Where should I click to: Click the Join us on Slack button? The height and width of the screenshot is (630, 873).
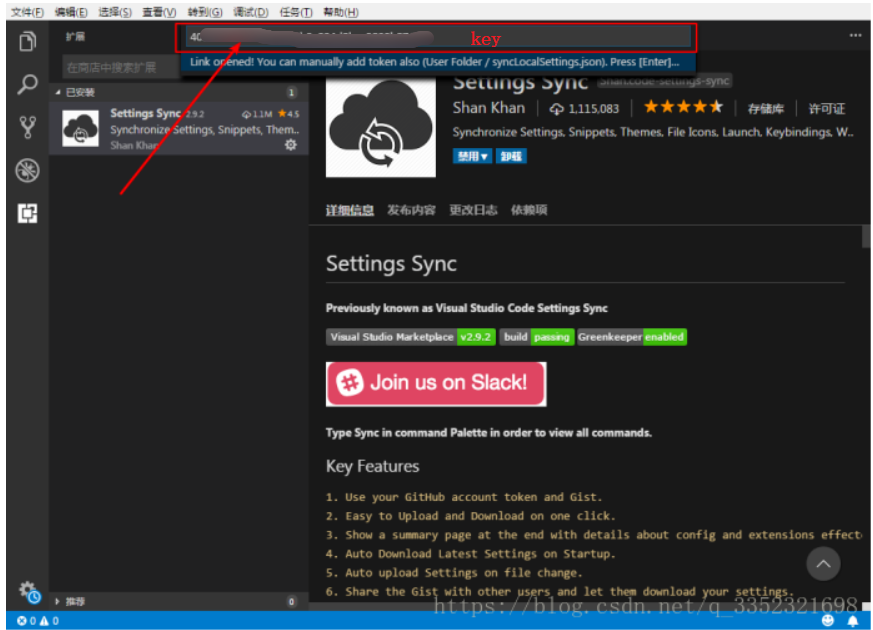coord(435,384)
